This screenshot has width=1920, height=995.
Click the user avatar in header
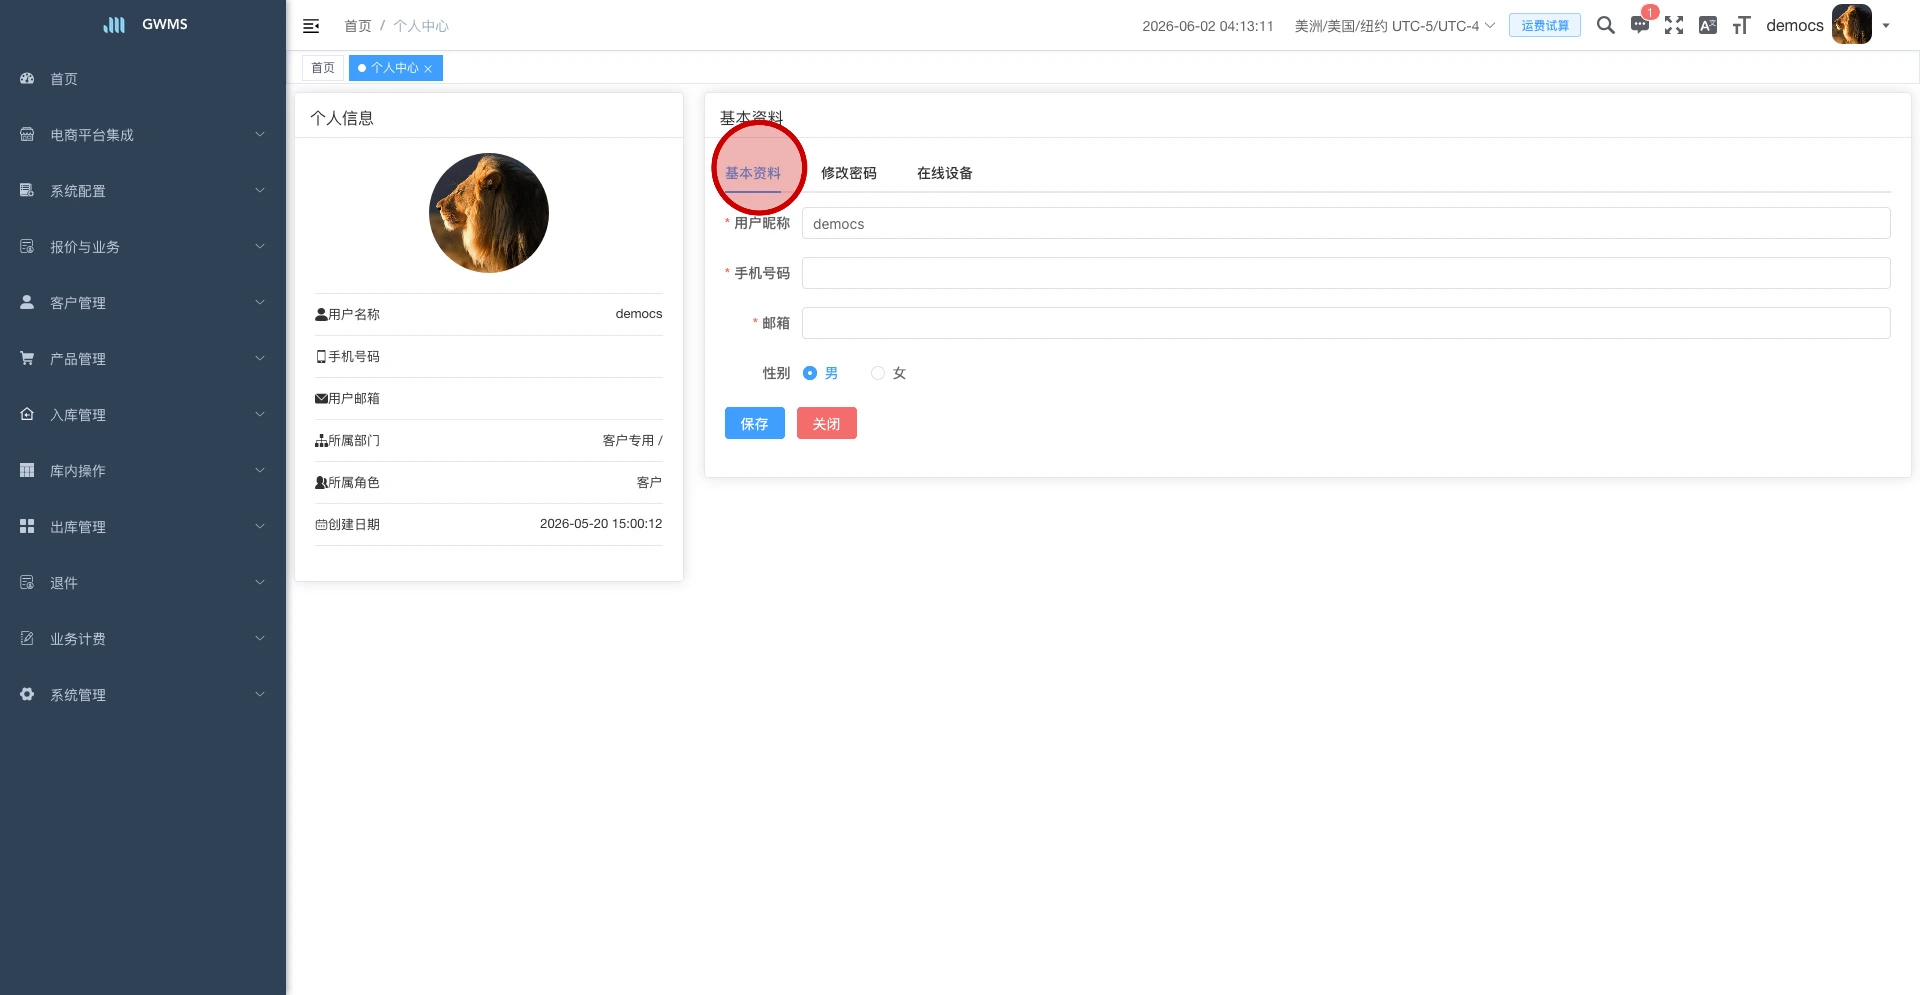(x=1851, y=25)
